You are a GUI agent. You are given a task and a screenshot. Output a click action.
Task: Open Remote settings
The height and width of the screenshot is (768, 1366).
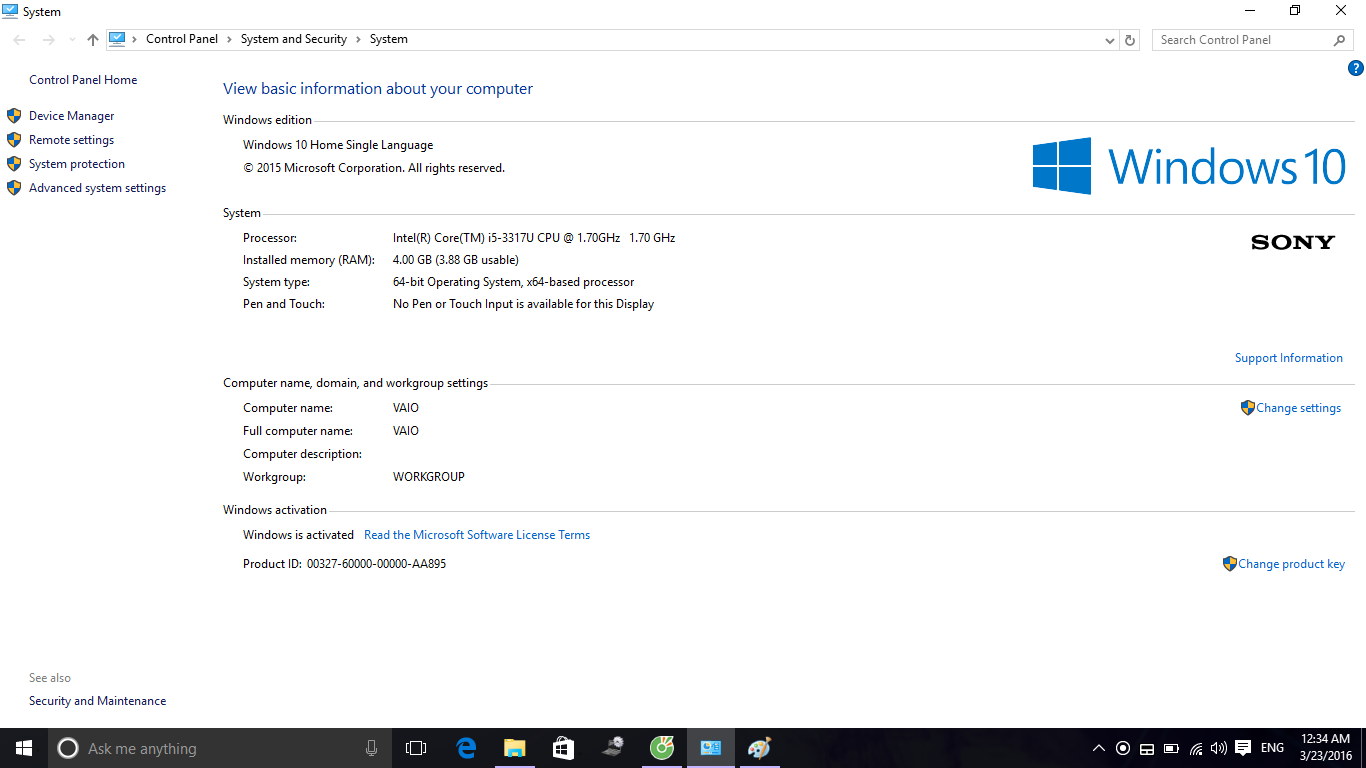pyautogui.click(x=72, y=140)
